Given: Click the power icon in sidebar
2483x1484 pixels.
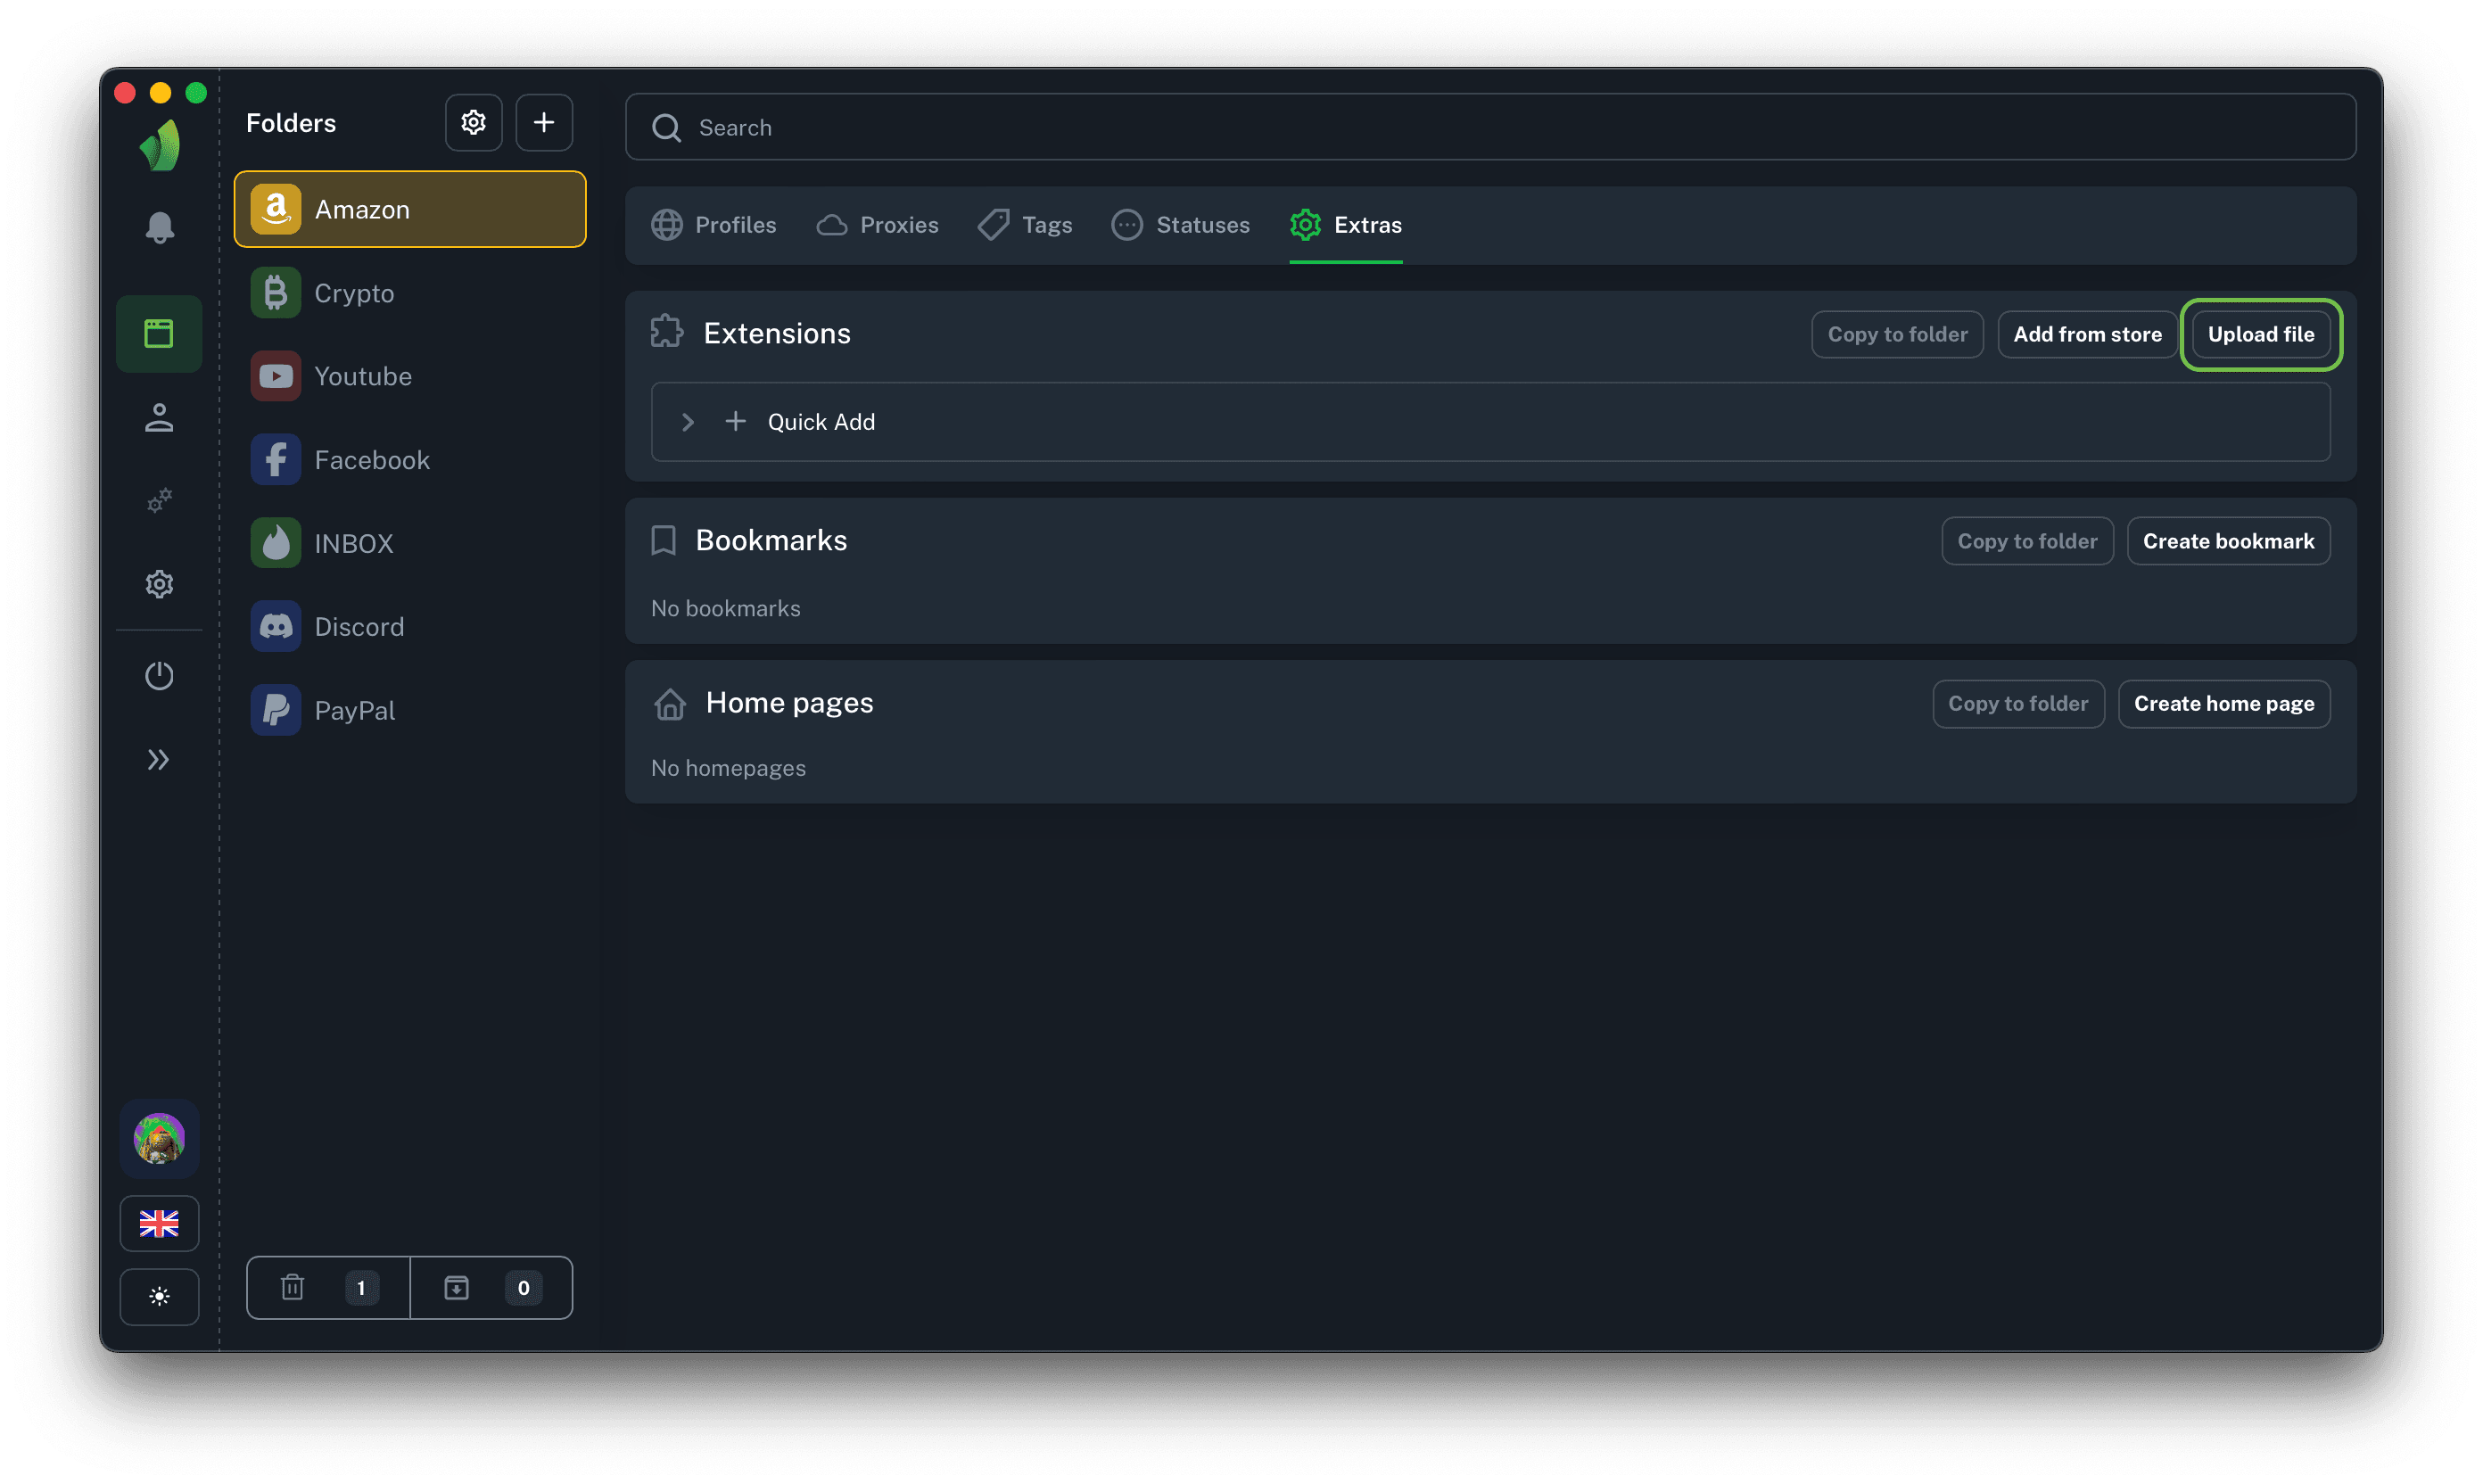Looking at the screenshot, I should pyautogui.click(x=159, y=676).
